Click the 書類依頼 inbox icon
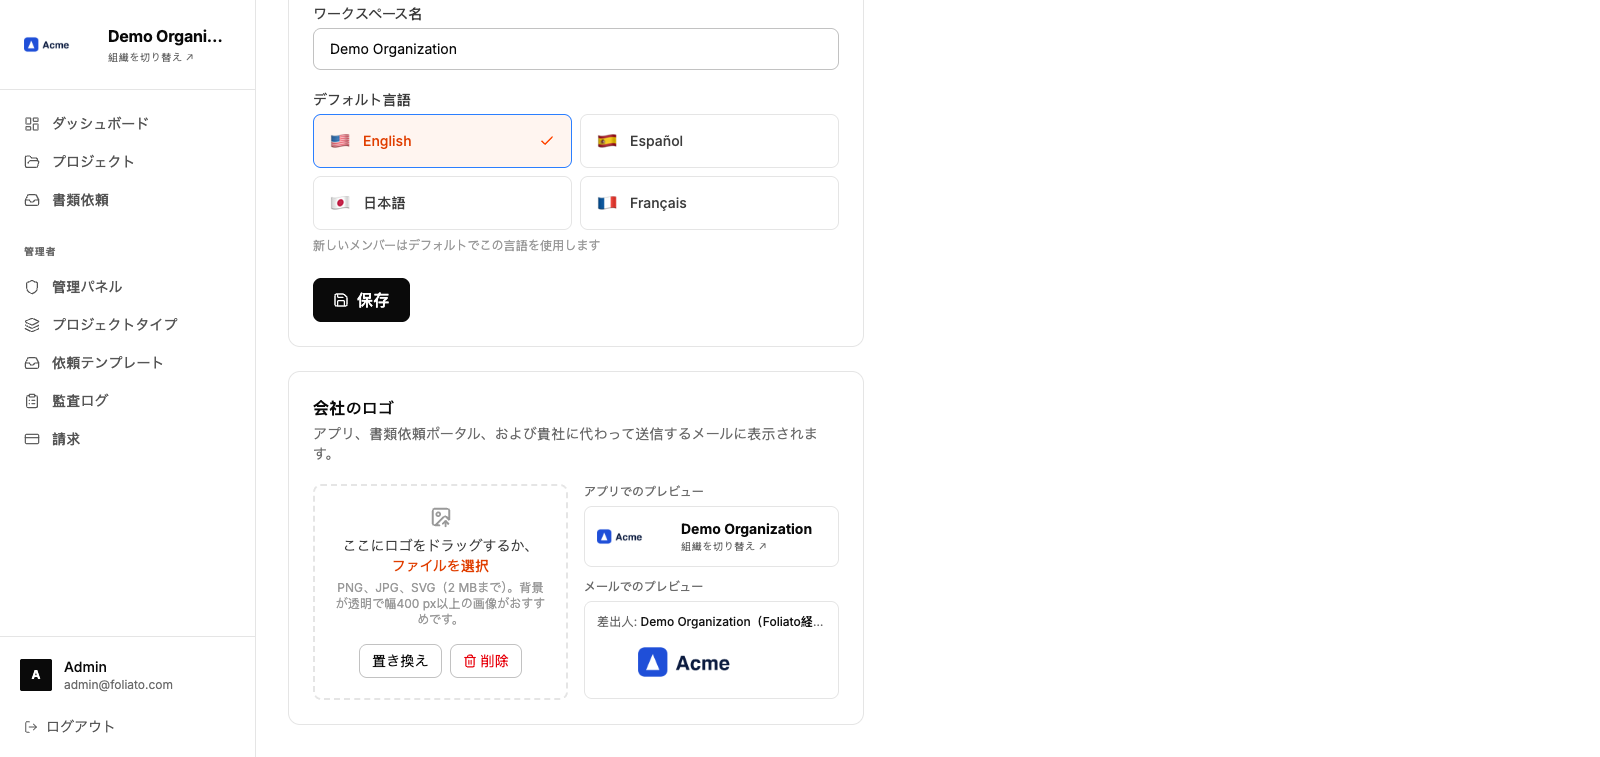Image resolution: width=1600 pixels, height=757 pixels. tap(32, 200)
